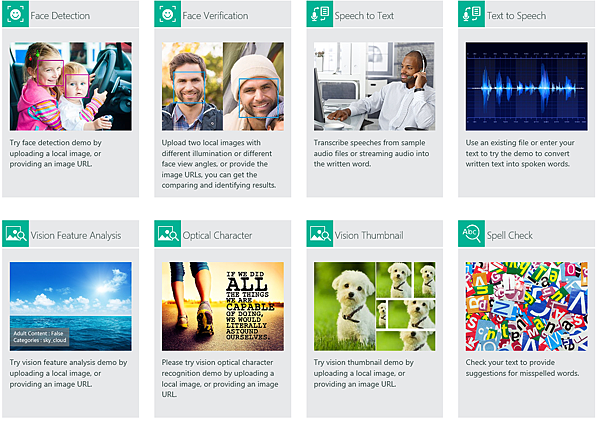Open the Text to Speech title
The width and height of the screenshot is (600, 422).
517,16
